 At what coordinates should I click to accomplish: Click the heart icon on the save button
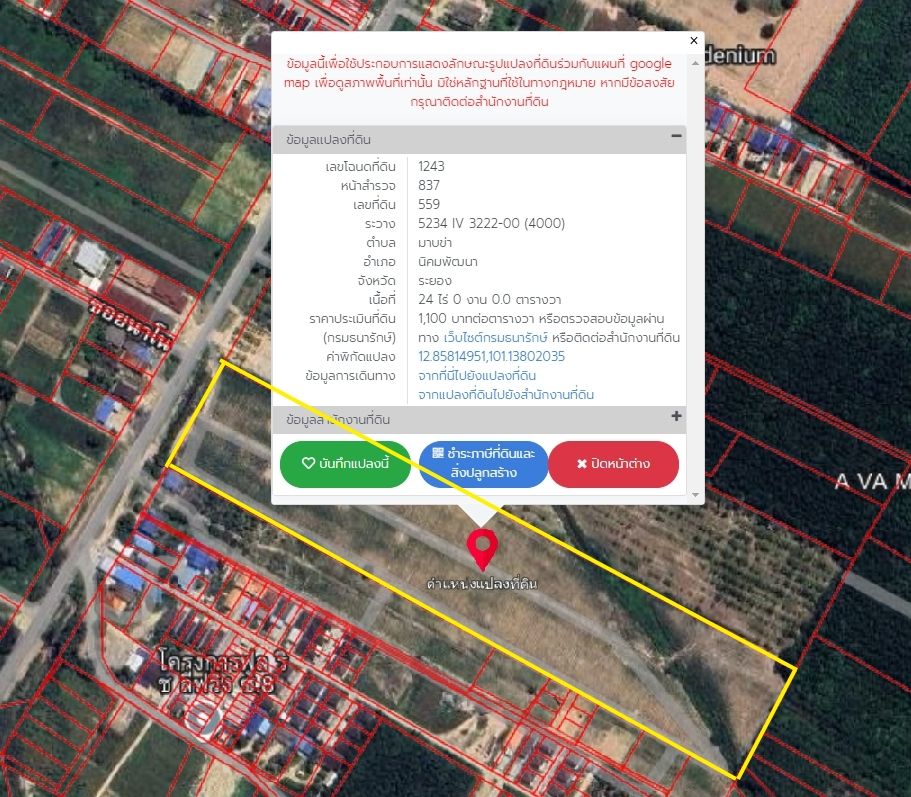click(x=309, y=463)
